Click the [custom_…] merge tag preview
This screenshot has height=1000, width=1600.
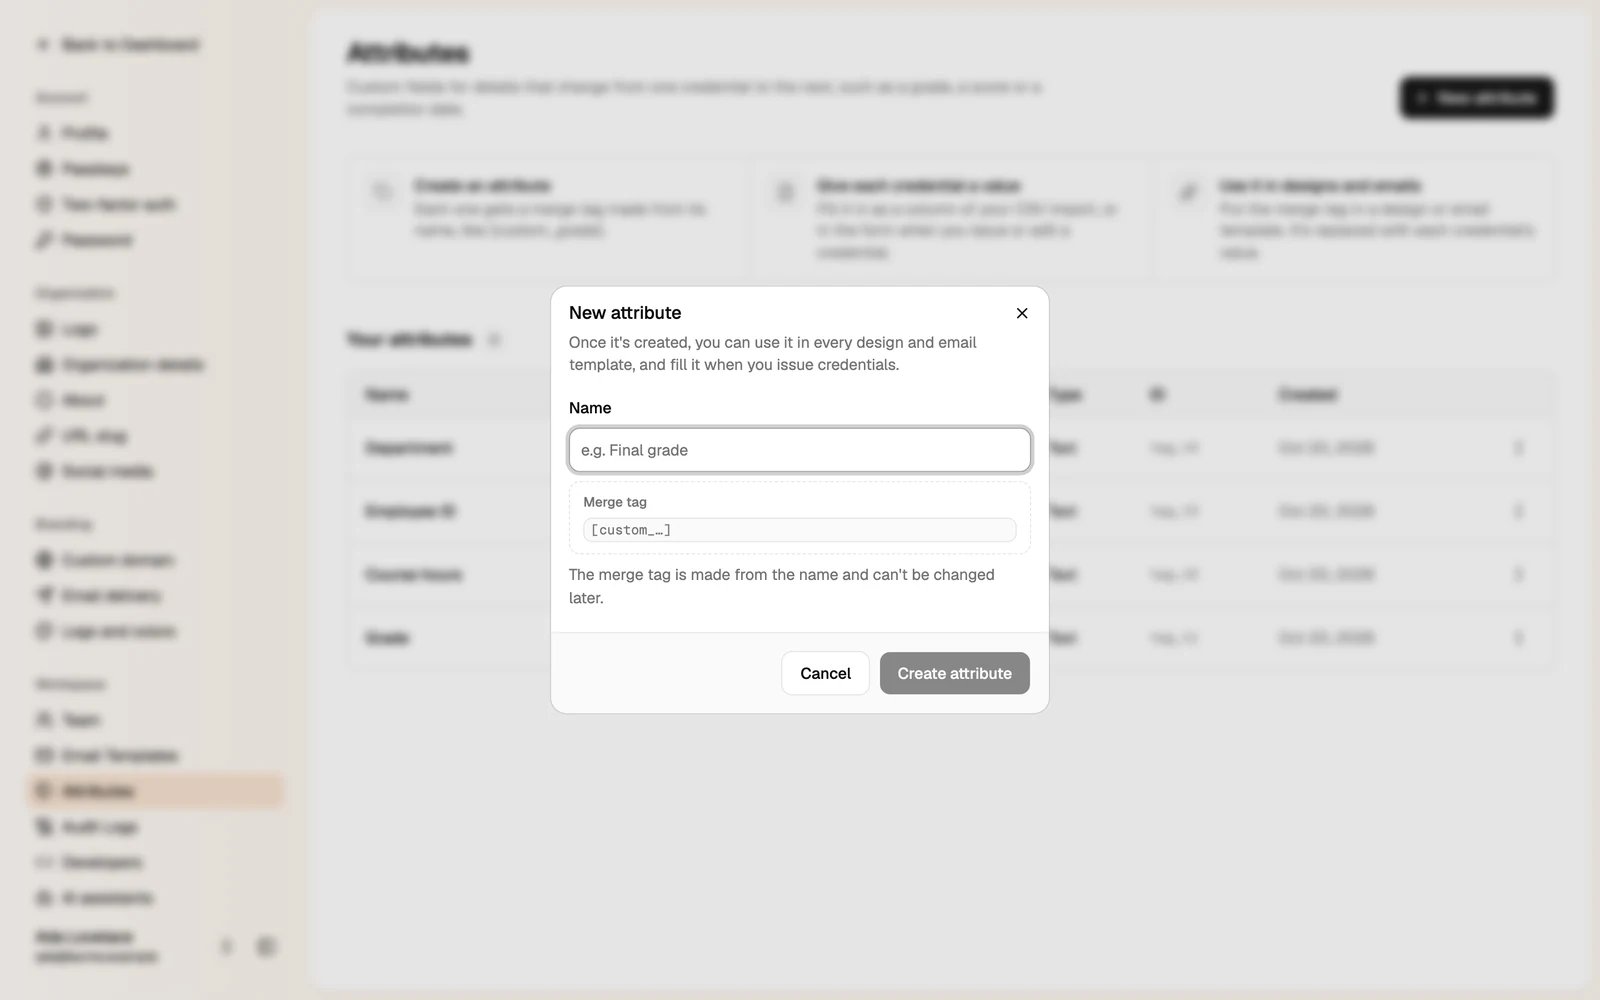800,530
